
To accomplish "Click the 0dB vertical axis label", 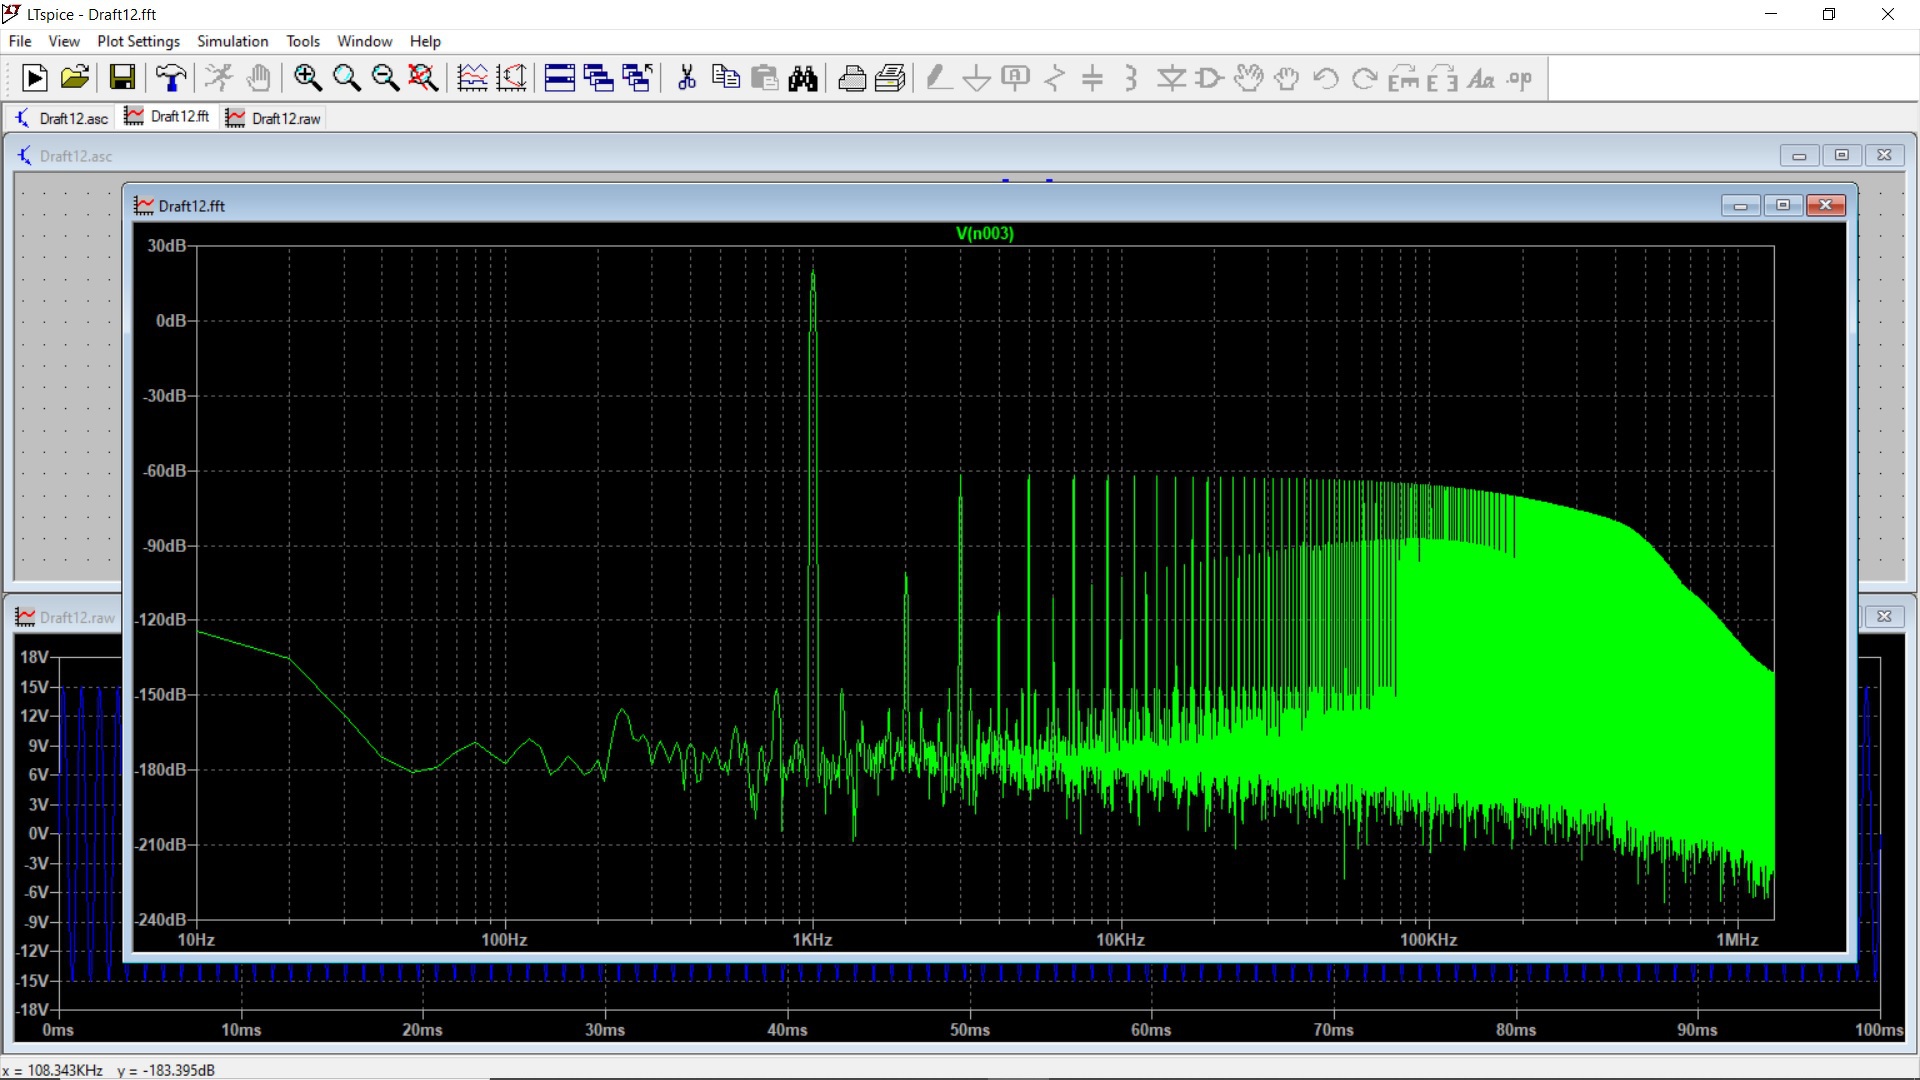I will [x=171, y=321].
